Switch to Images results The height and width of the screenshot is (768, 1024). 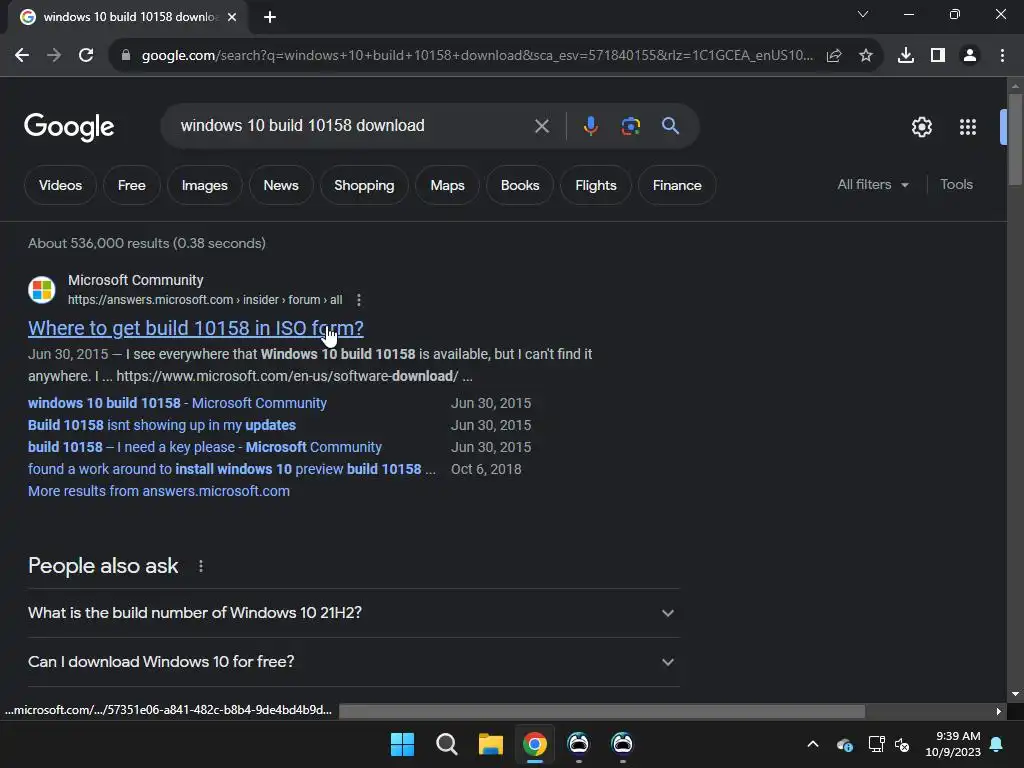204,185
